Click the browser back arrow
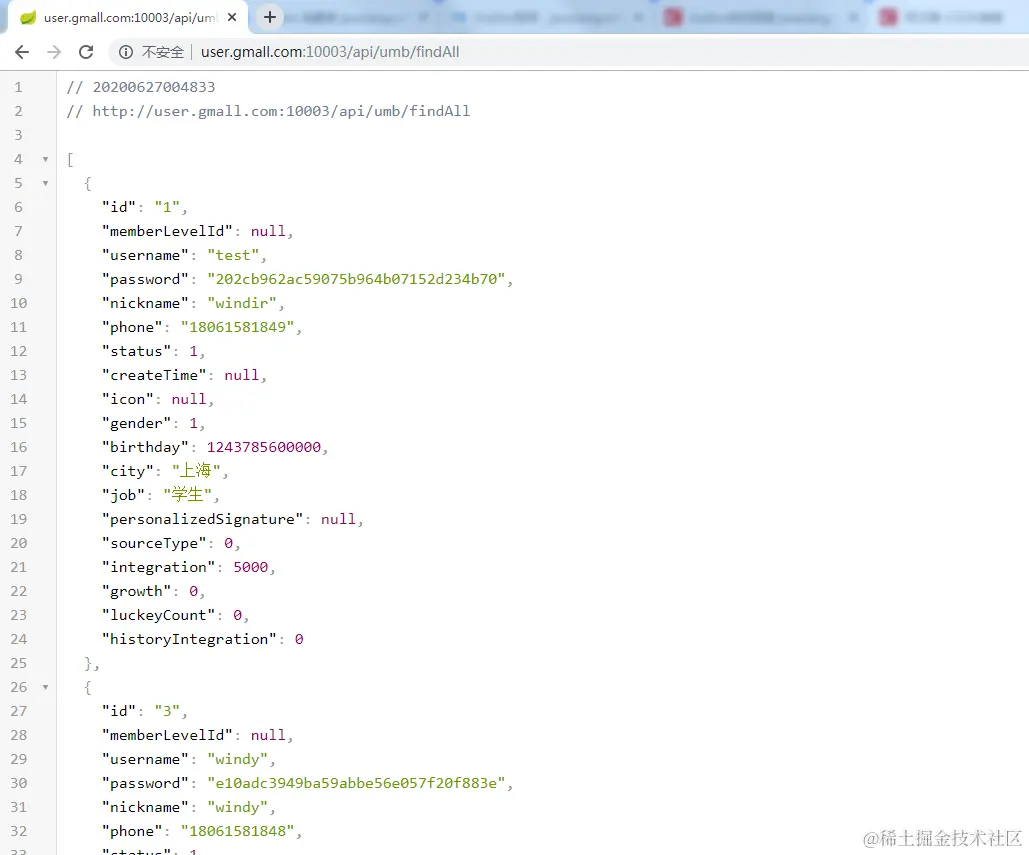This screenshot has height=855, width=1029. (x=22, y=52)
